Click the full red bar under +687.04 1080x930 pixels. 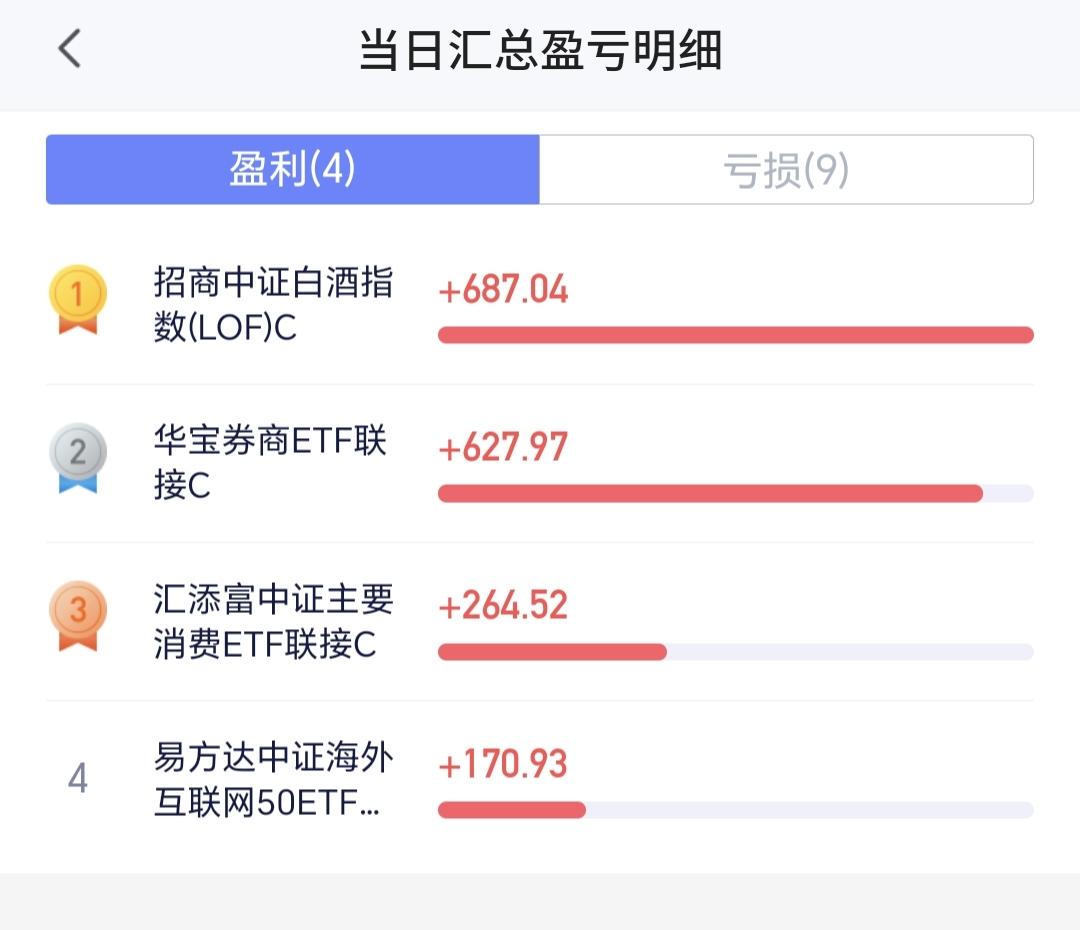click(x=736, y=335)
